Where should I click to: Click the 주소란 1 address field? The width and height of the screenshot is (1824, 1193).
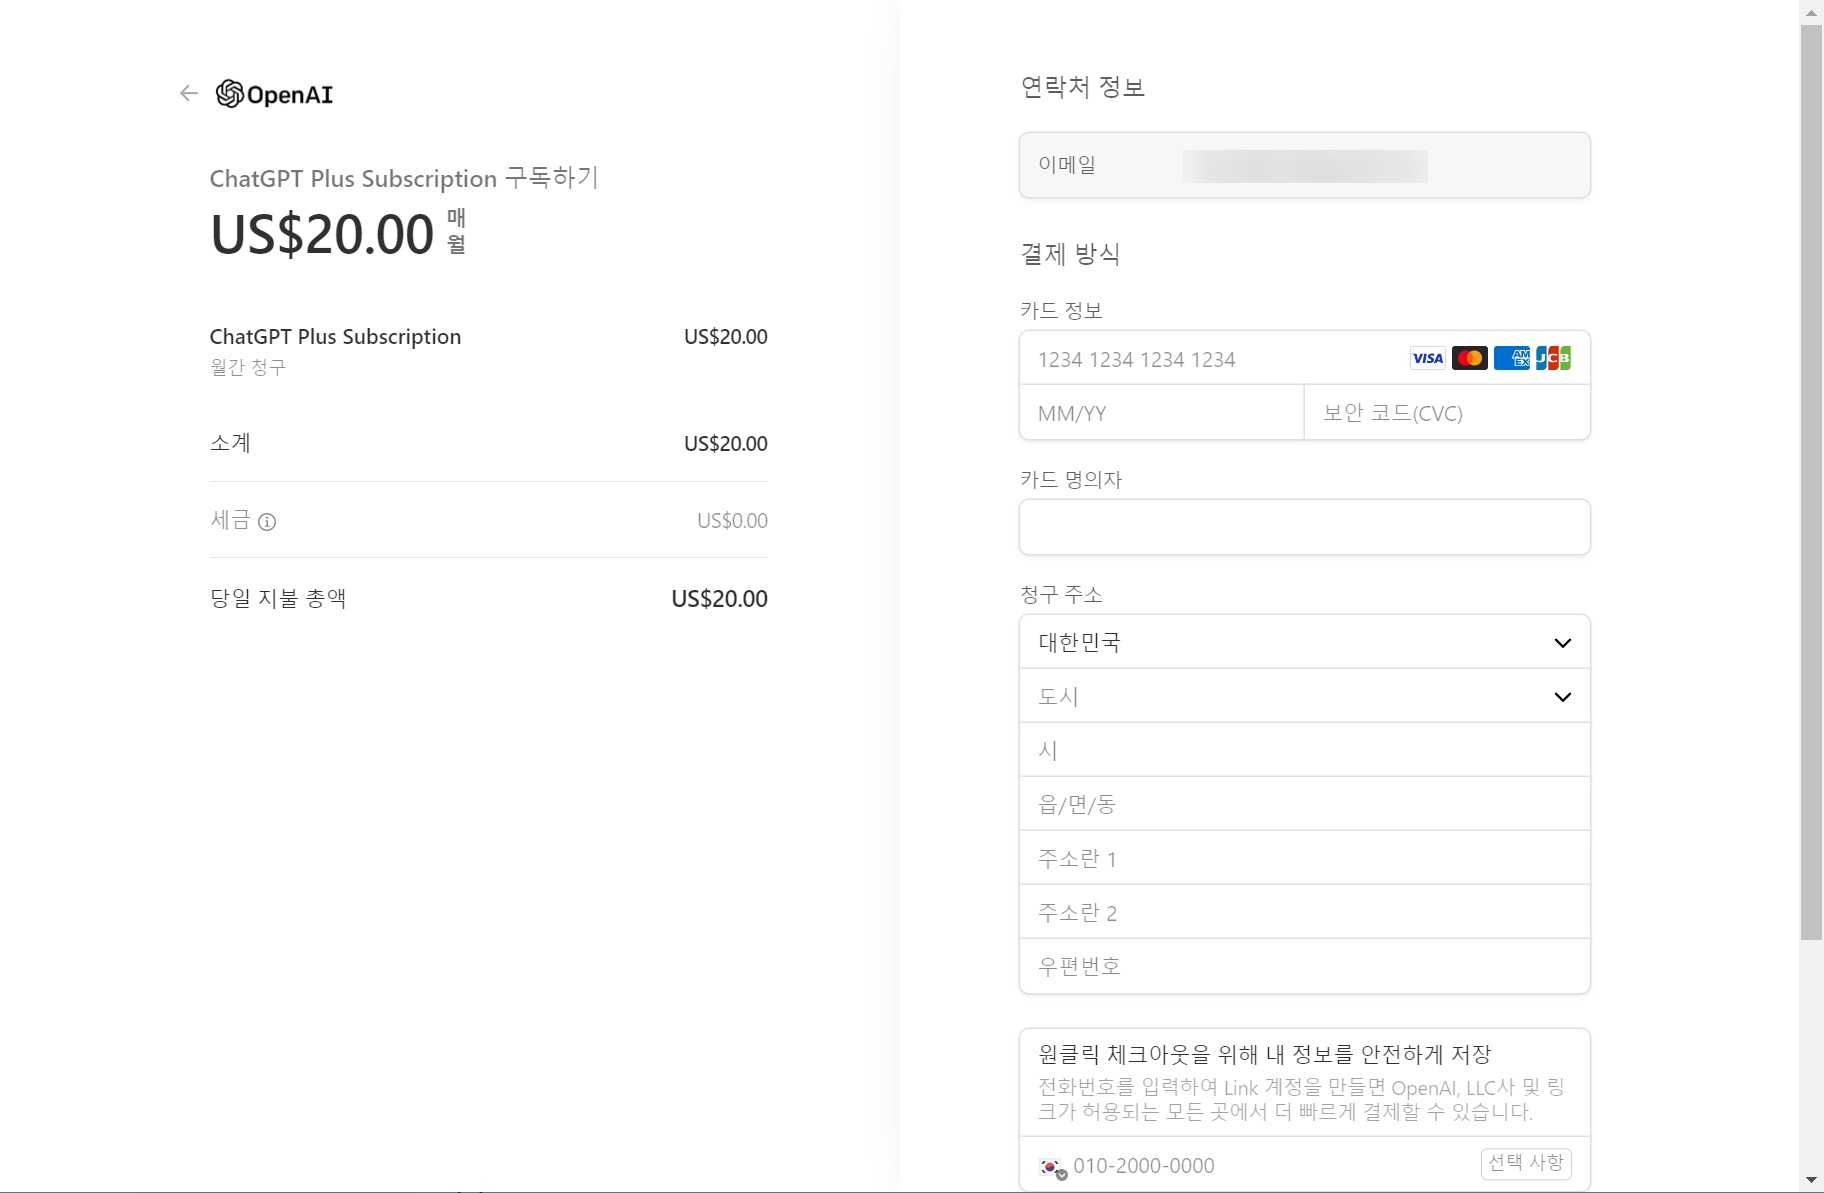coord(1303,857)
